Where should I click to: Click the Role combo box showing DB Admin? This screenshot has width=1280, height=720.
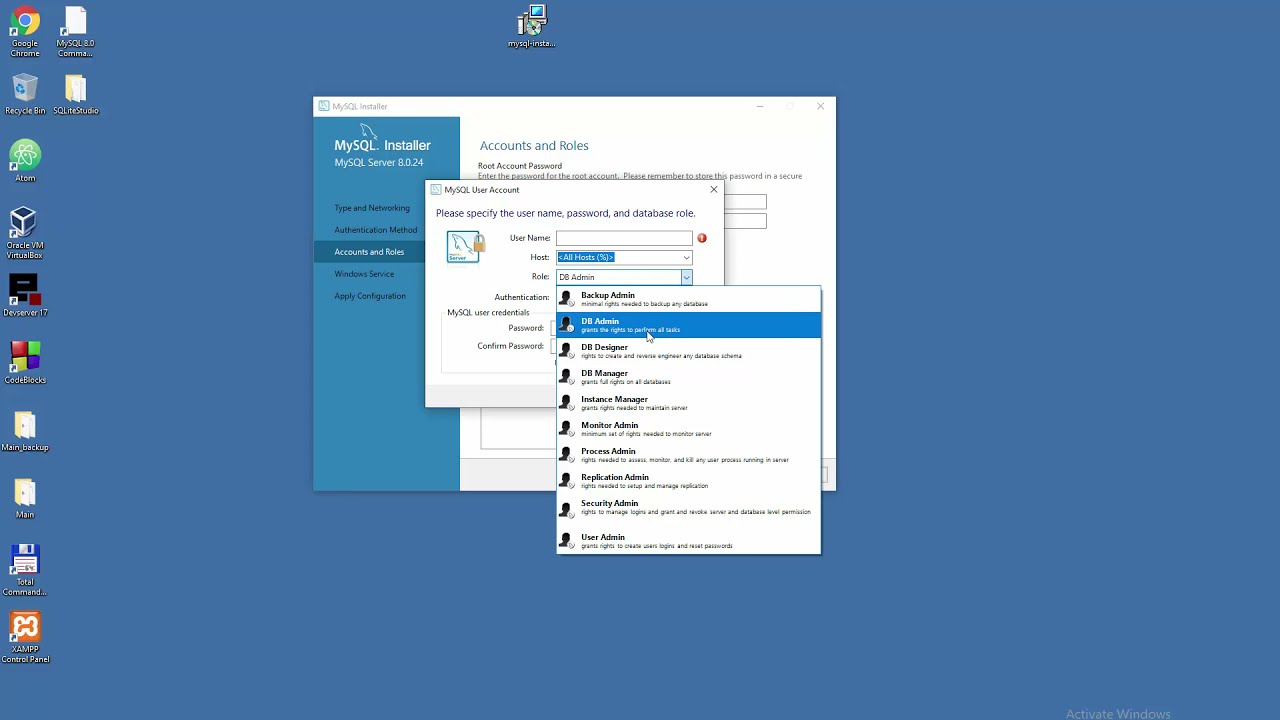coord(624,277)
